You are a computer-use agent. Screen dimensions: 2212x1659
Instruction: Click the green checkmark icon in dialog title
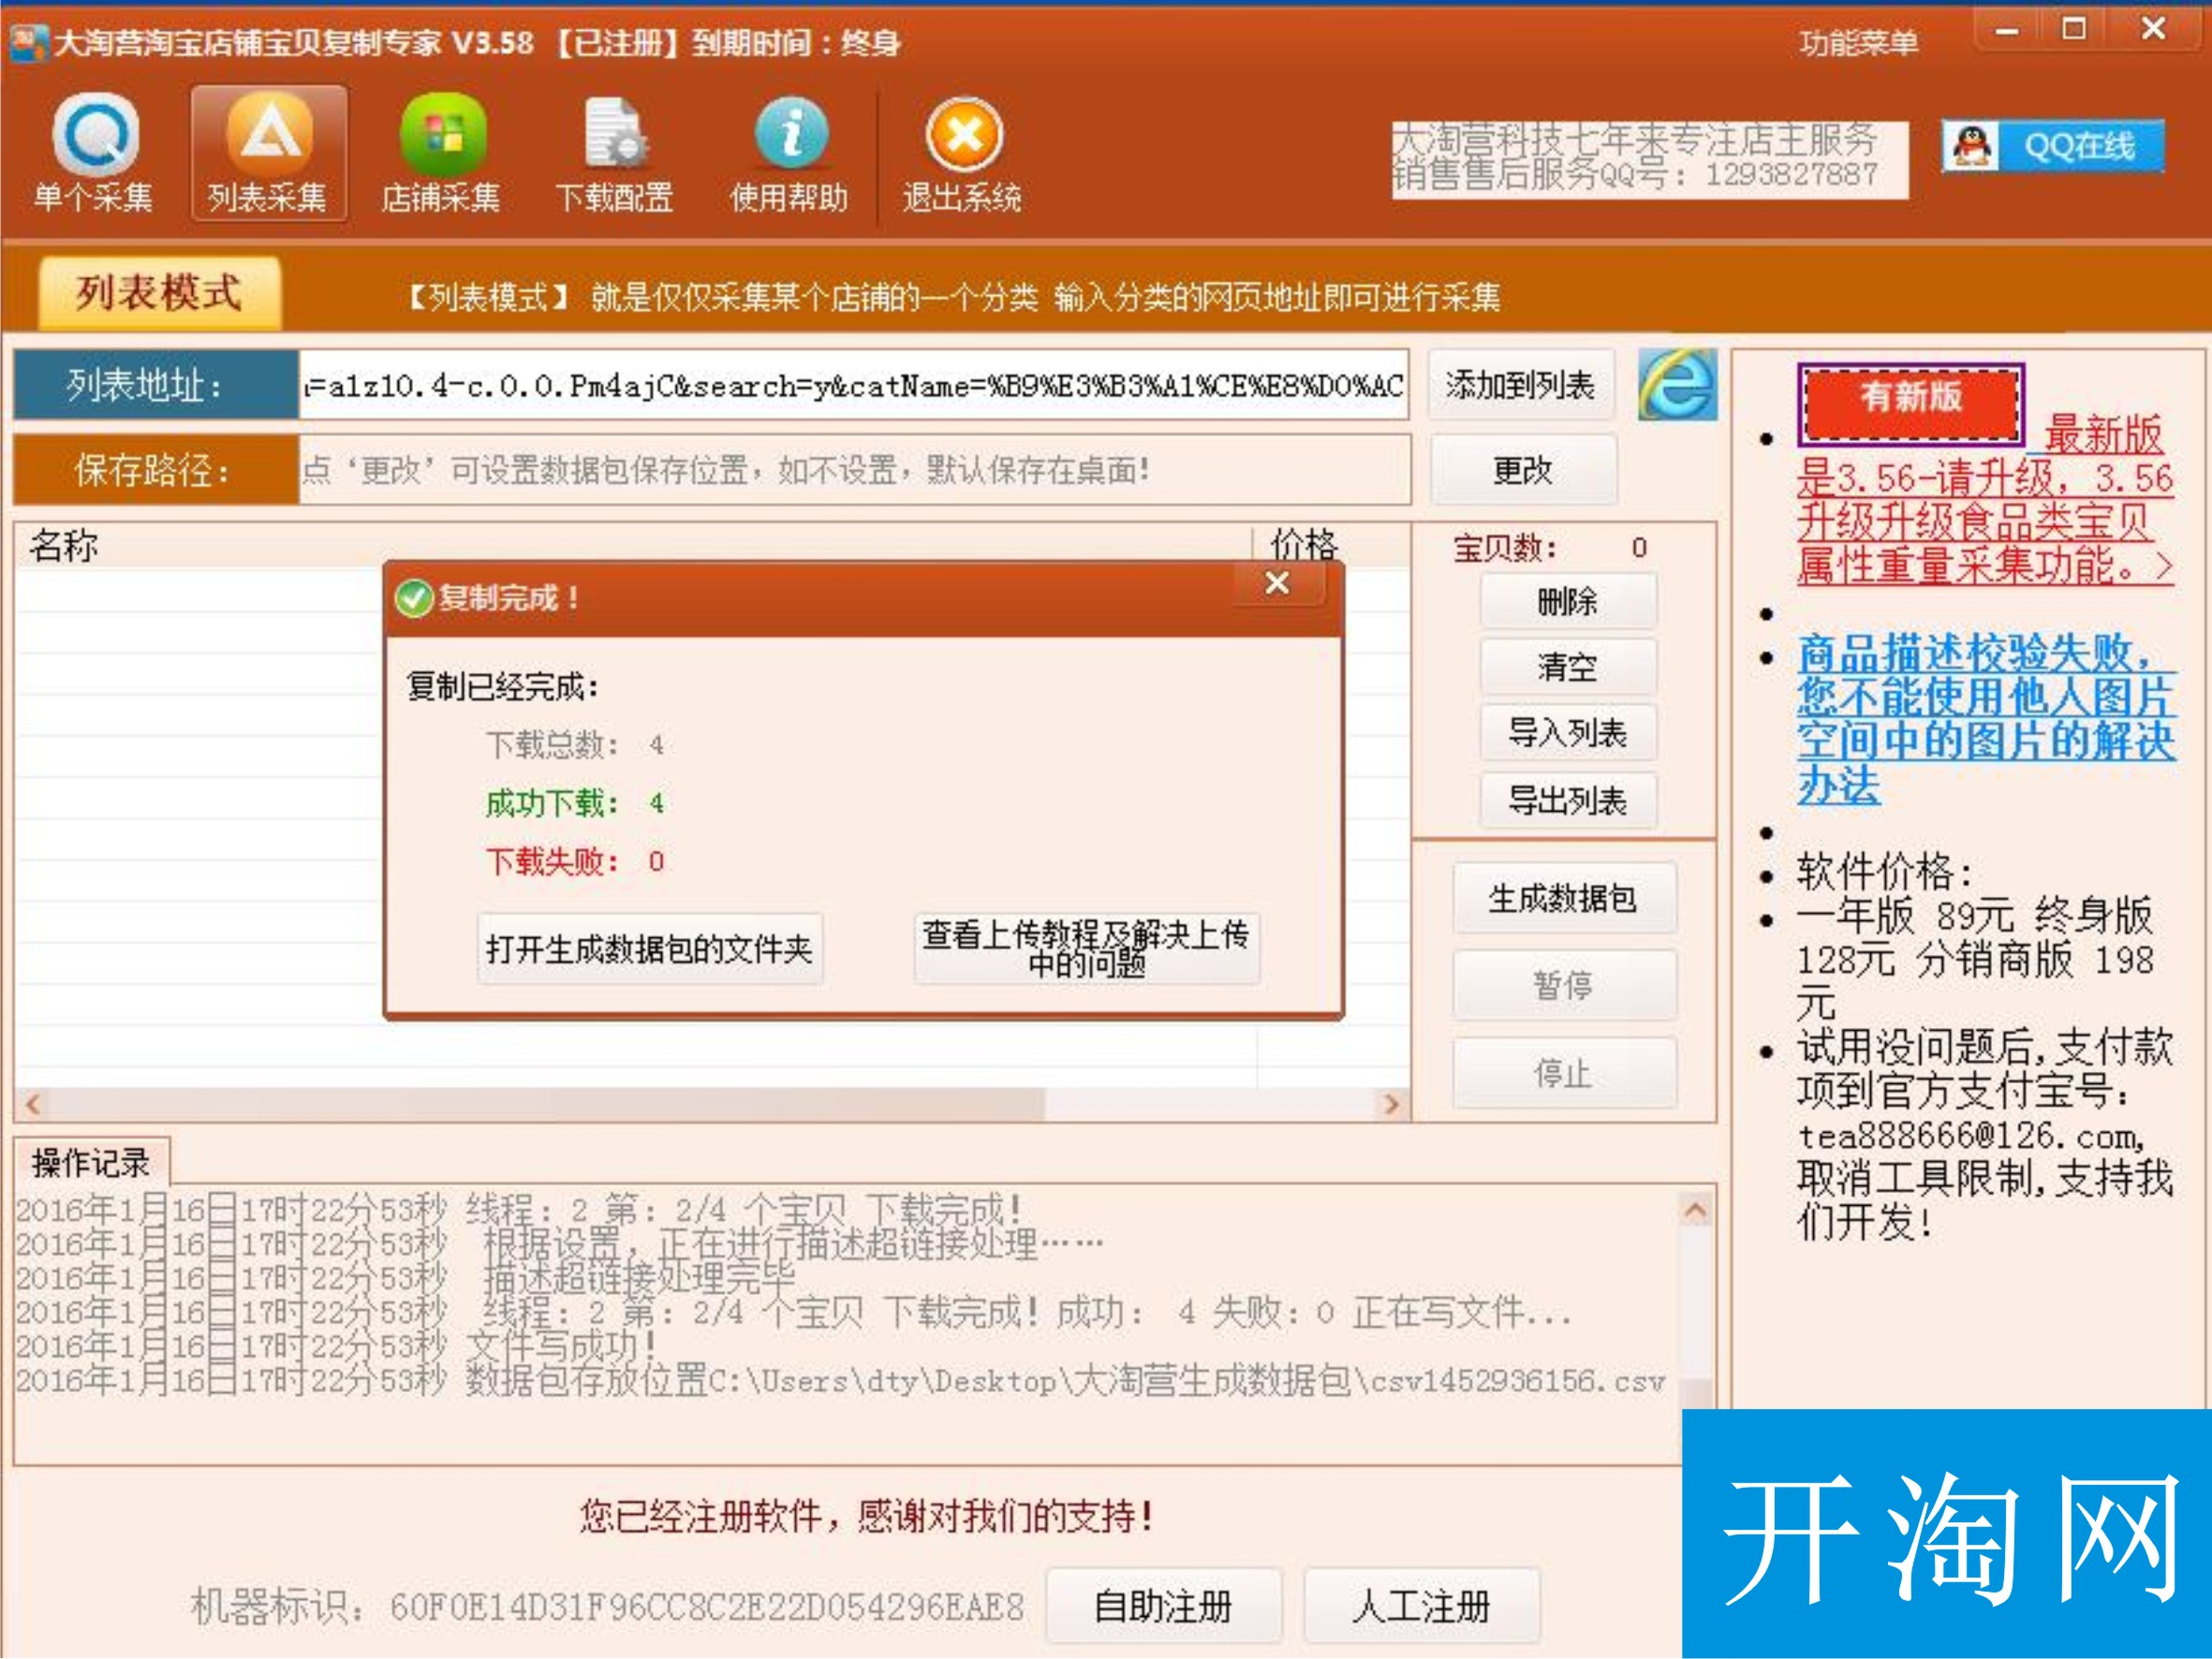point(413,598)
